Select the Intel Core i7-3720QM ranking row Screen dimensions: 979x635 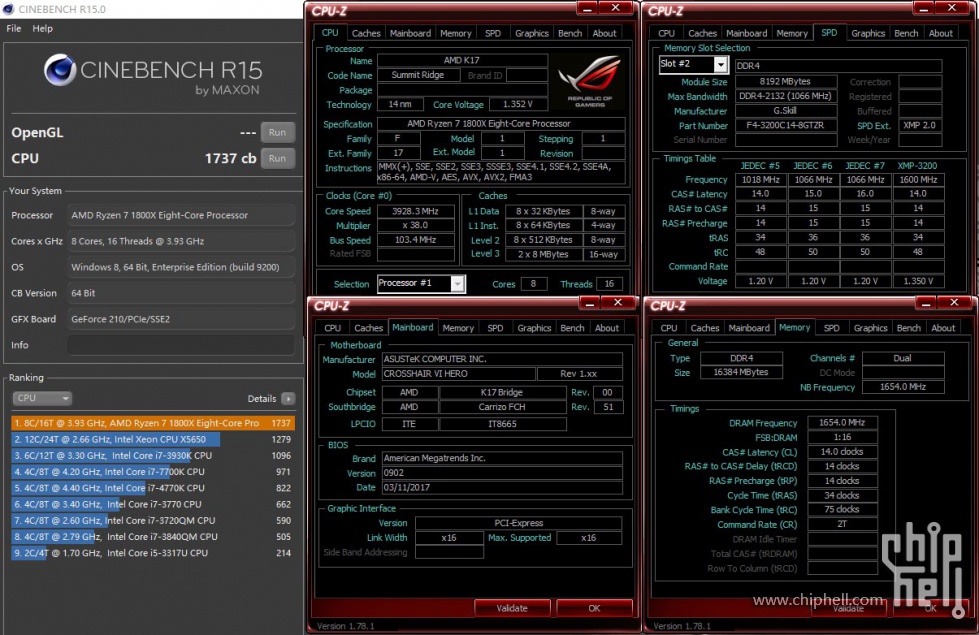click(153, 520)
